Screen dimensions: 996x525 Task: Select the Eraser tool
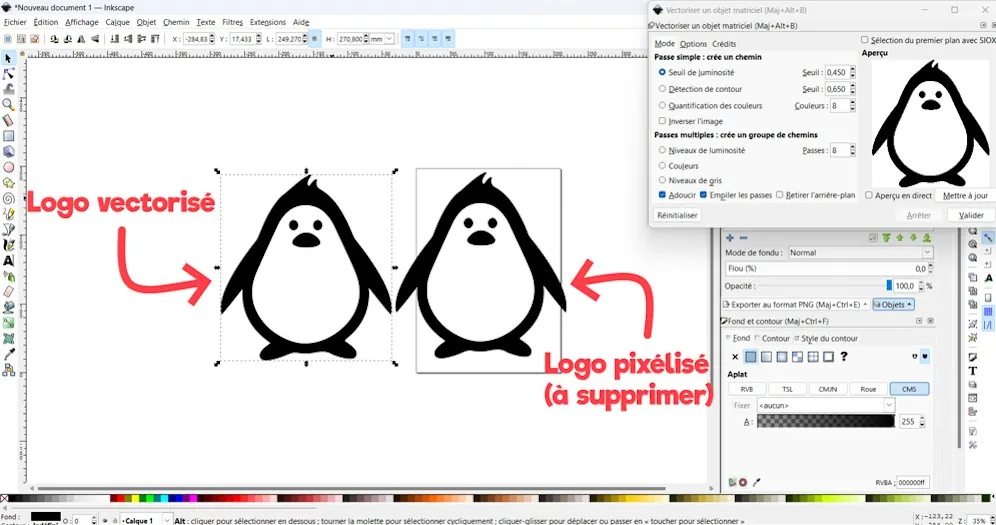(x=8, y=292)
